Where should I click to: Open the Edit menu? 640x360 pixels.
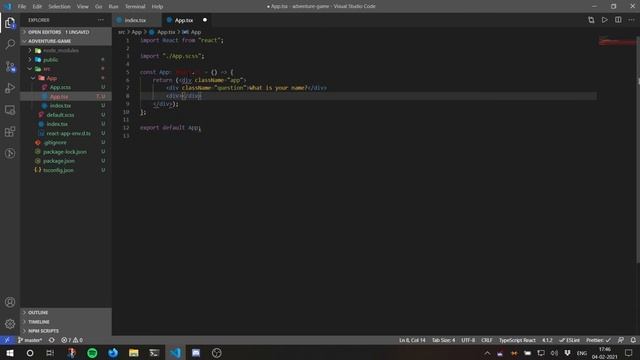tap(37, 7)
